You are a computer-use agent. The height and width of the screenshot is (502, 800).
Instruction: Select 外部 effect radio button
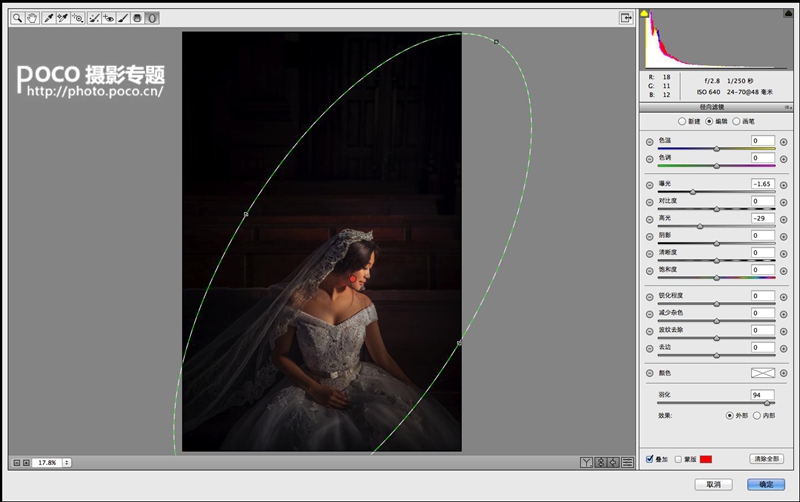[x=730, y=416]
